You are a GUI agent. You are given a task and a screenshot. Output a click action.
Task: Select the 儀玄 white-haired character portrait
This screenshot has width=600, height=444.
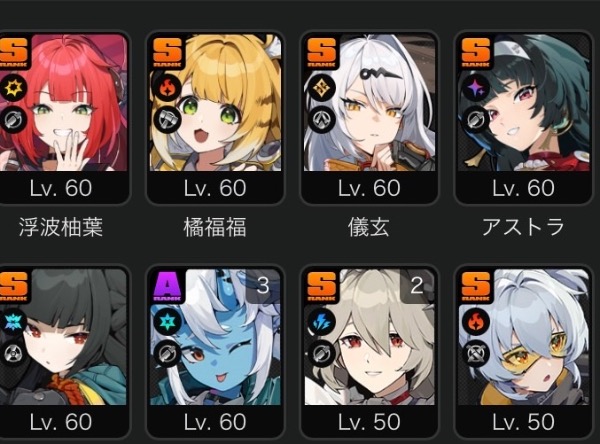tap(369, 103)
